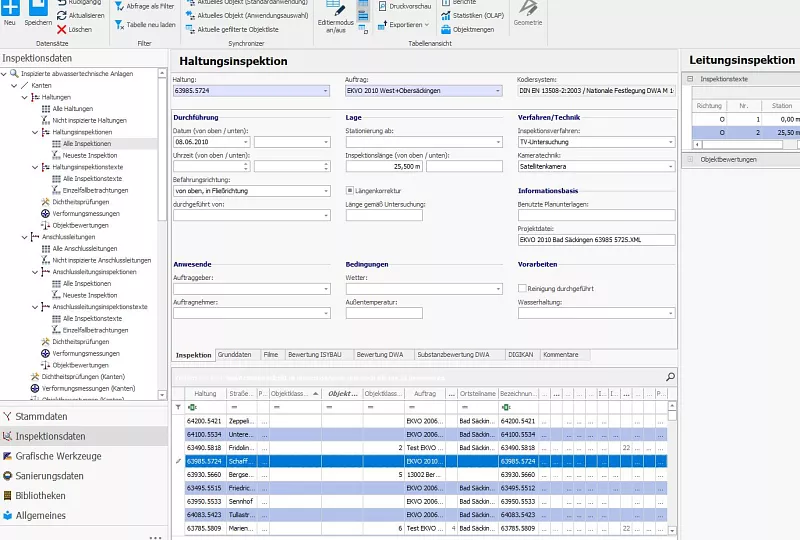Switch to the Bewertung DWA tab
Screen dimensions: 800x540
click(x=380, y=355)
